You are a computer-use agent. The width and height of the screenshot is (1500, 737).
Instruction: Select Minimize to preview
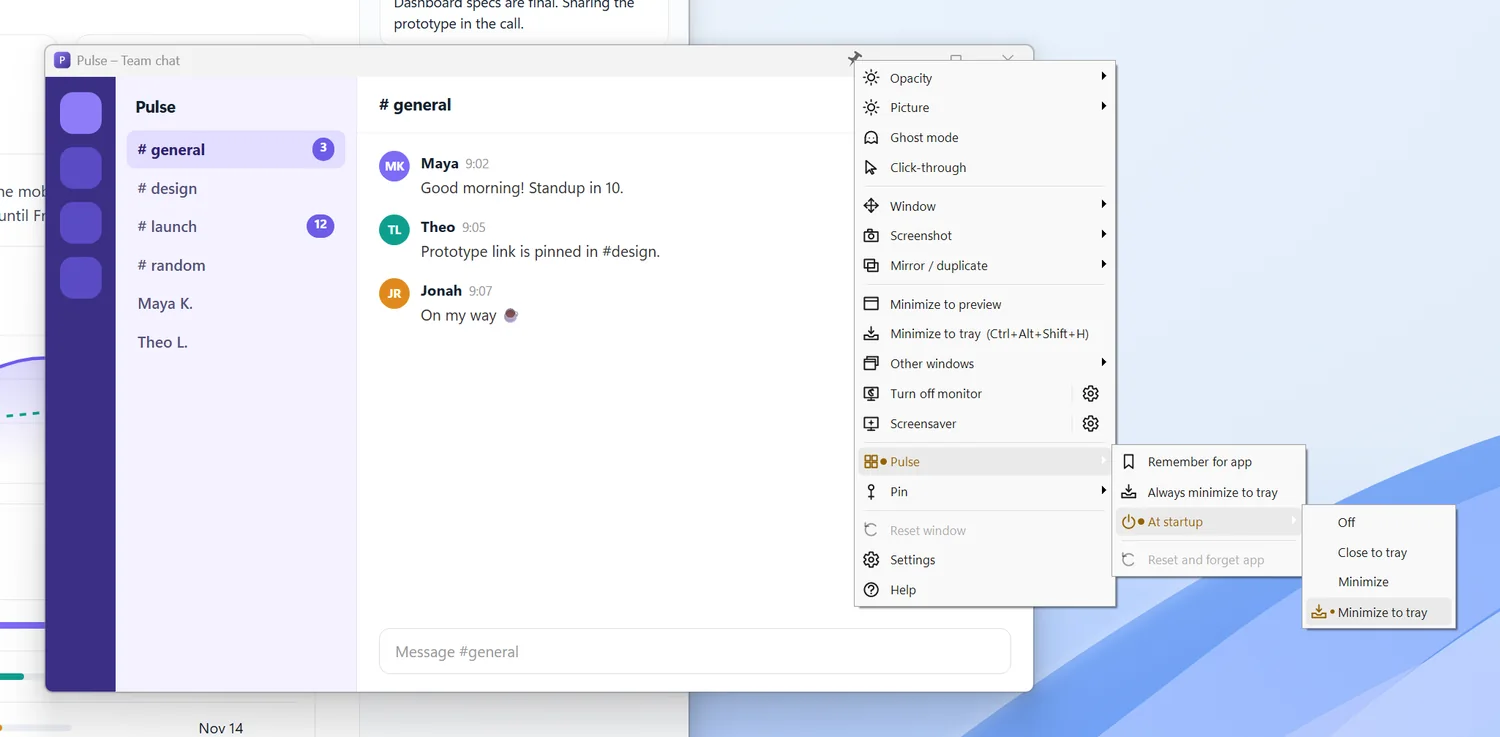[x=985, y=304]
